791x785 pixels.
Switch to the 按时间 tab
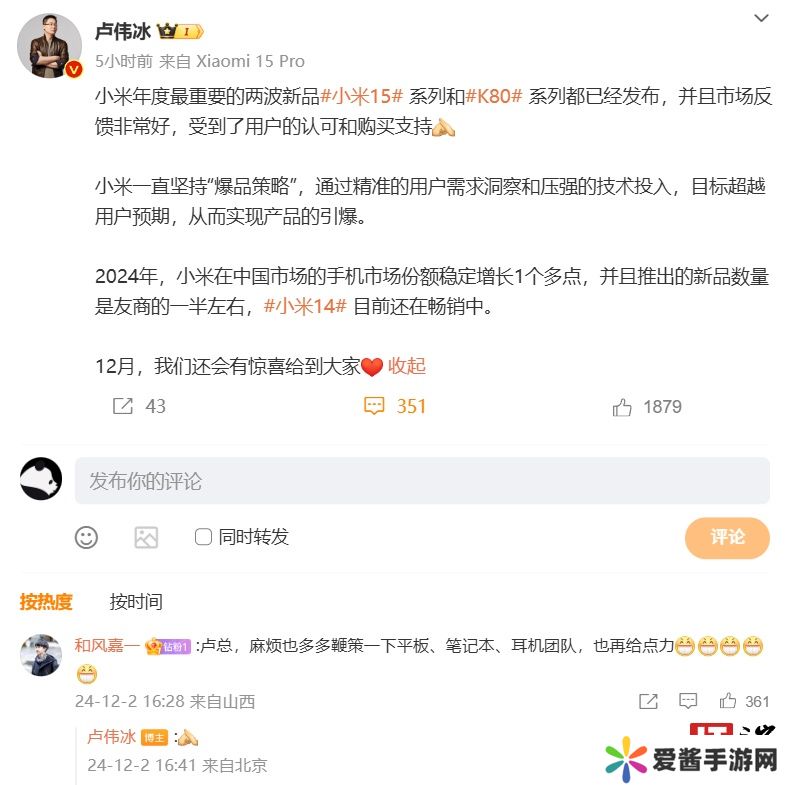click(136, 602)
